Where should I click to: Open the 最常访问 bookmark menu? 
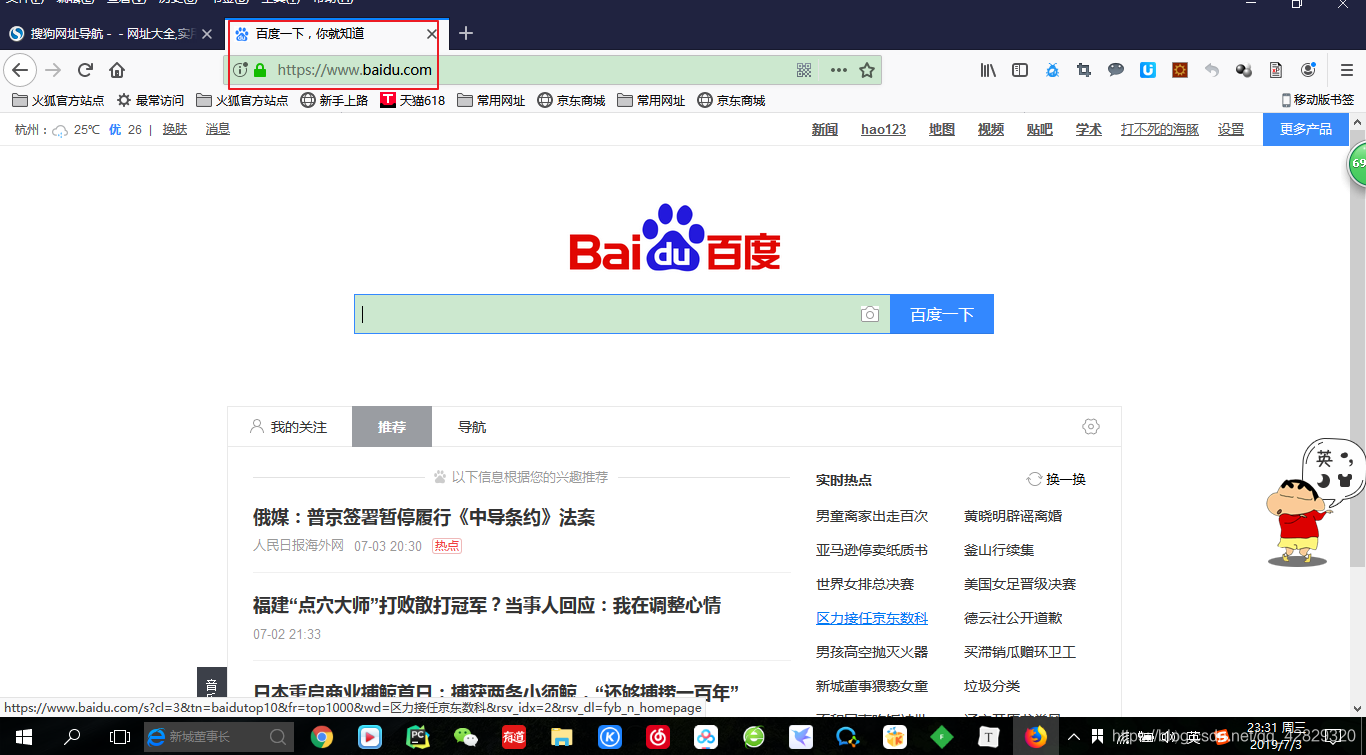click(x=150, y=100)
